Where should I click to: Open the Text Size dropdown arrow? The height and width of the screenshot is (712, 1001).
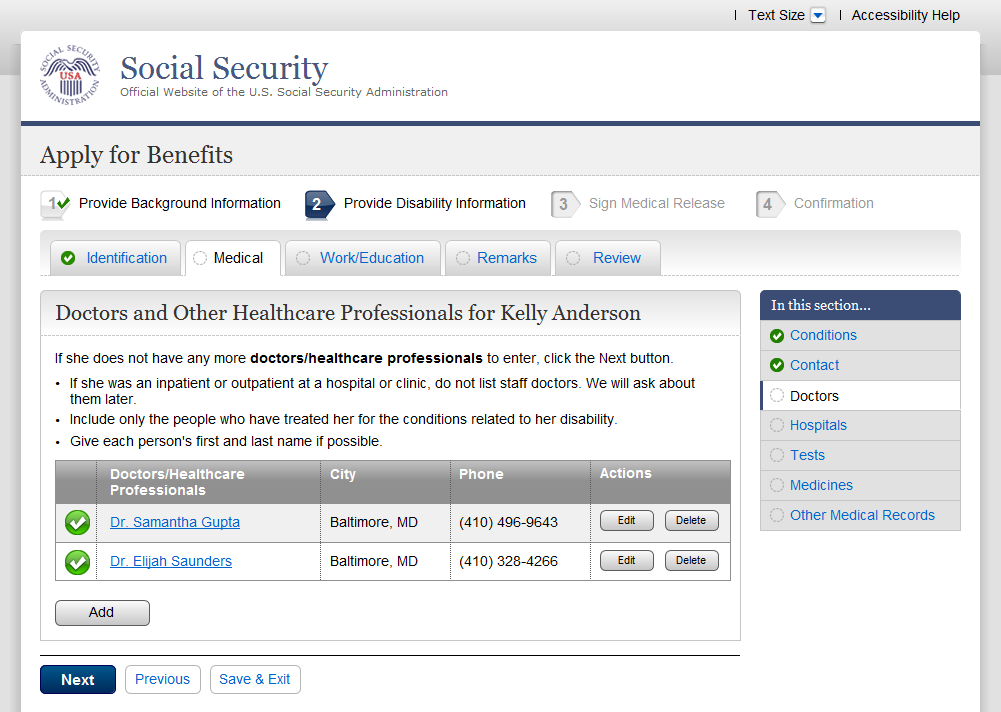click(x=818, y=16)
